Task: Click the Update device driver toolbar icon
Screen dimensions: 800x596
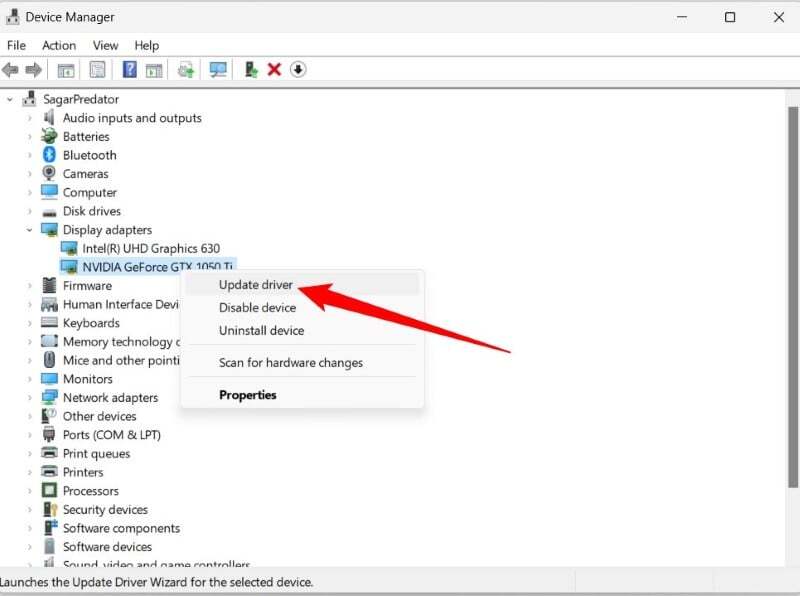Action: (x=186, y=69)
